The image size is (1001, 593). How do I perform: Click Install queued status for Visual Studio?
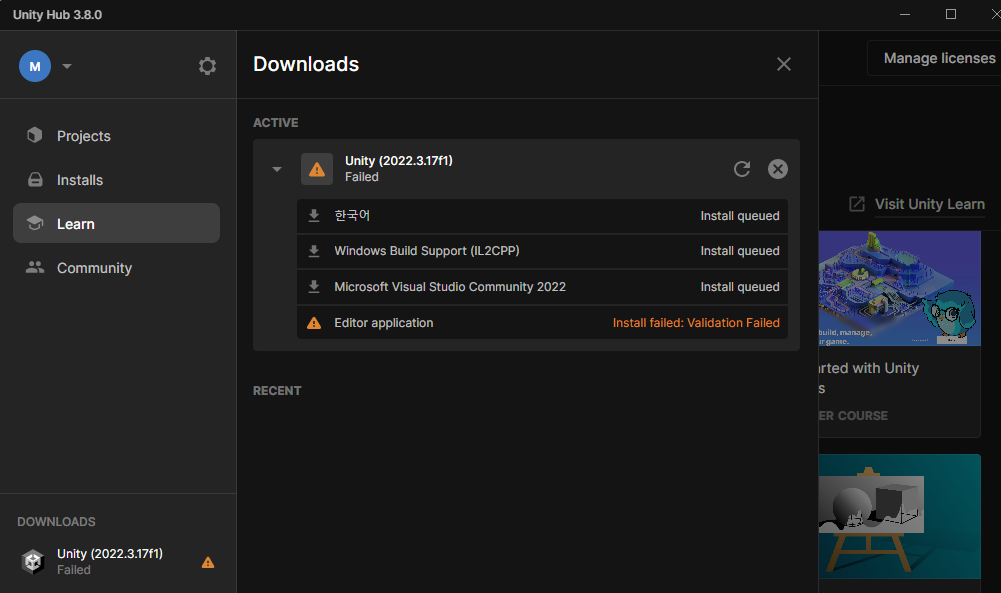pyautogui.click(x=740, y=287)
